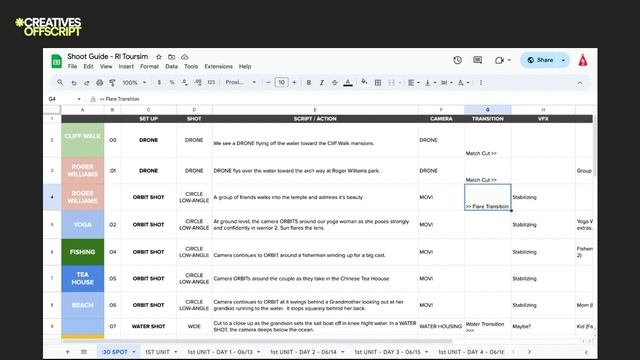Add a new sheet

[x=67, y=352]
